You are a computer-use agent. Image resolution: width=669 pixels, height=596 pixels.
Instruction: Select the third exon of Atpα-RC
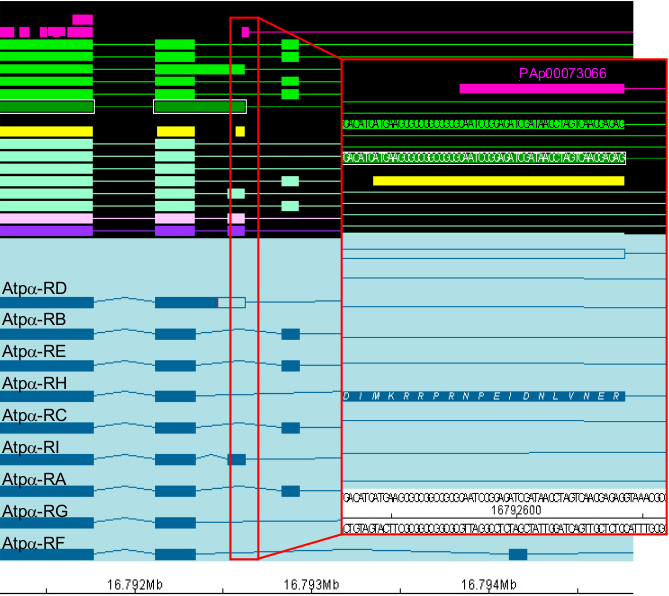coord(291,428)
